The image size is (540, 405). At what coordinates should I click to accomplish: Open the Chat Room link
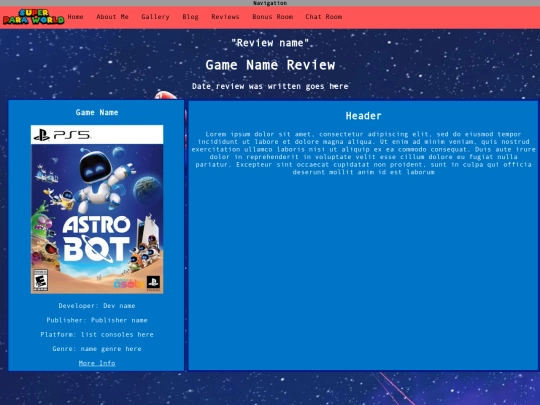coord(324,17)
